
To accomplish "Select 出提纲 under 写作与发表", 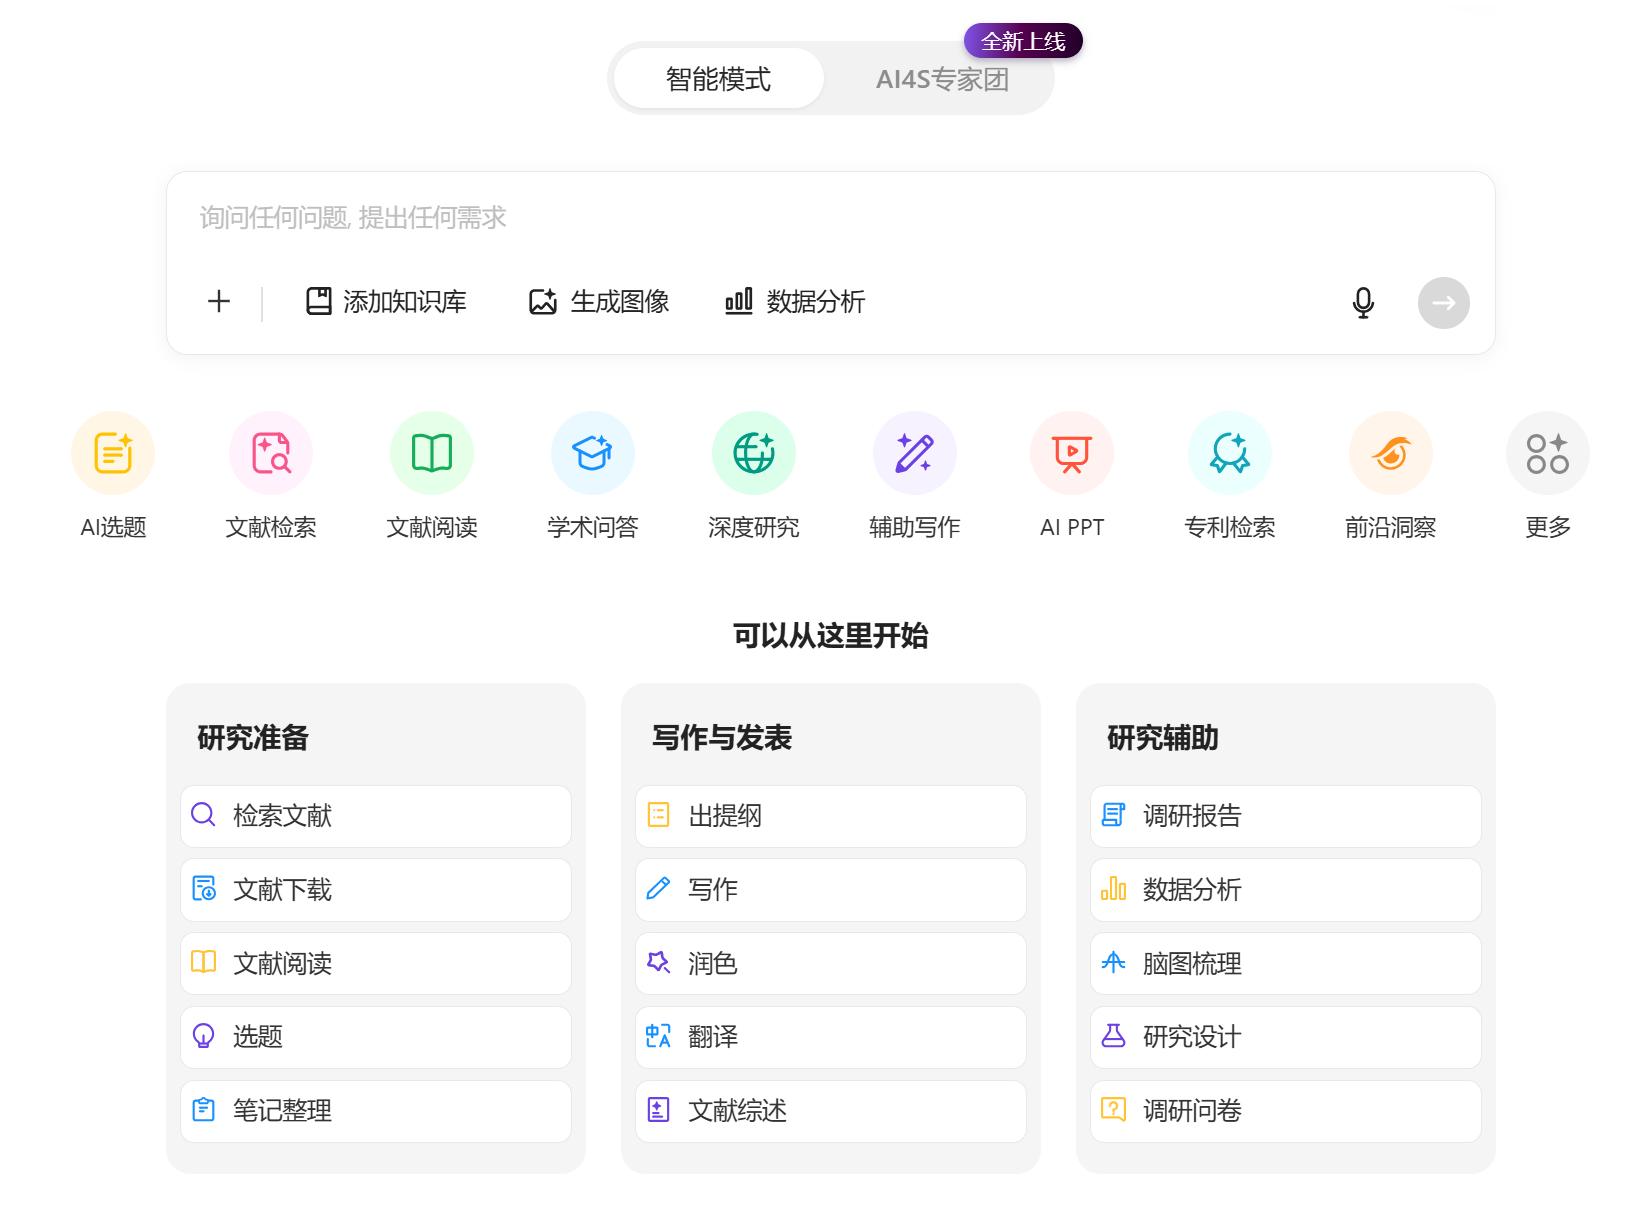I will click(x=831, y=816).
